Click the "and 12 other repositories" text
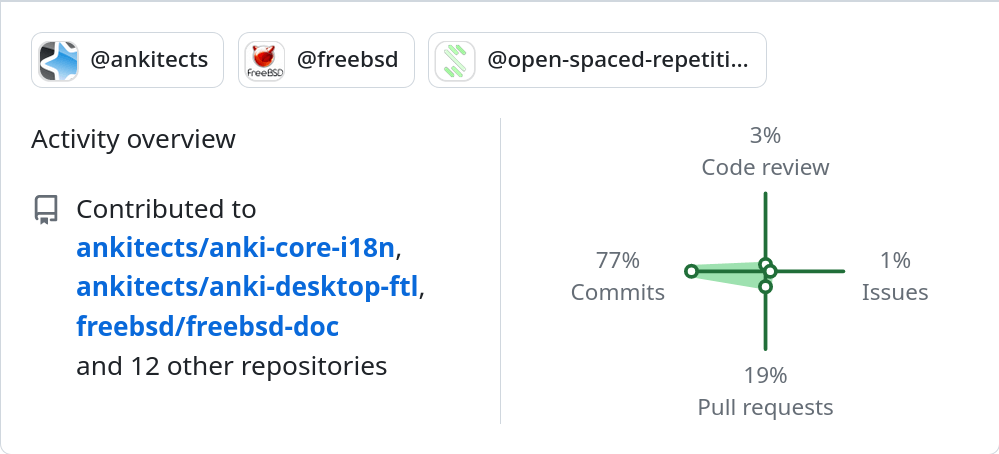The width and height of the screenshot is (999, 454). tap(231, 366)
